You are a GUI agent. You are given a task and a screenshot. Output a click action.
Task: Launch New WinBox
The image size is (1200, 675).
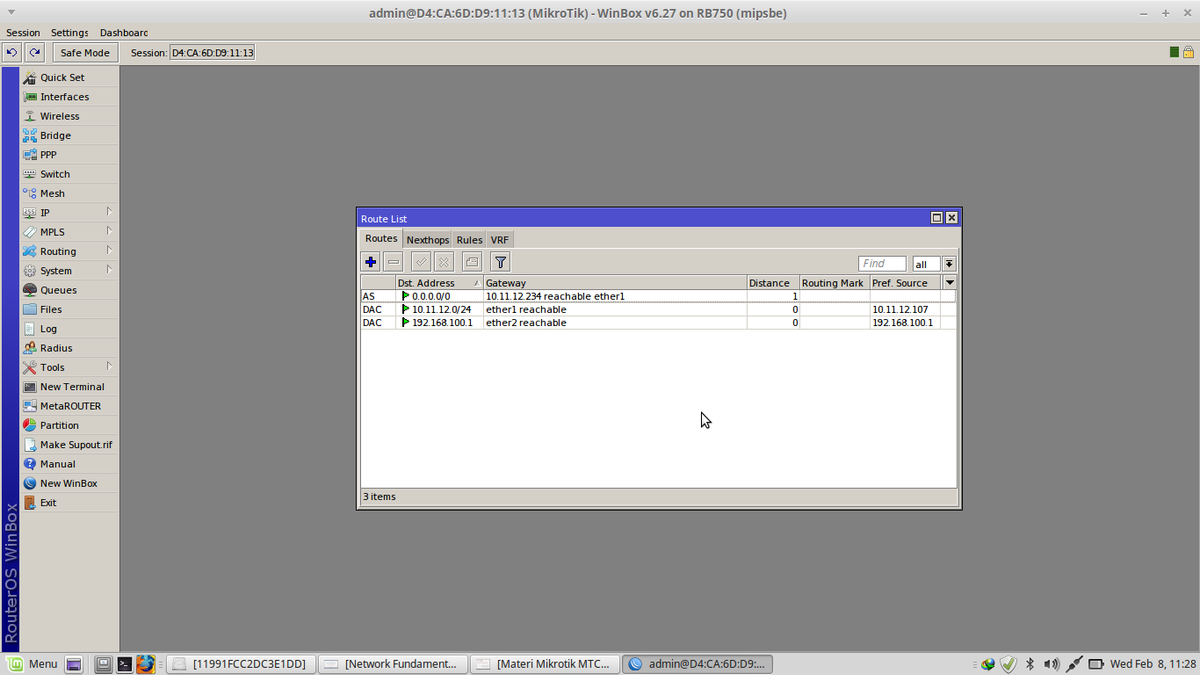(x=69, y=483)
